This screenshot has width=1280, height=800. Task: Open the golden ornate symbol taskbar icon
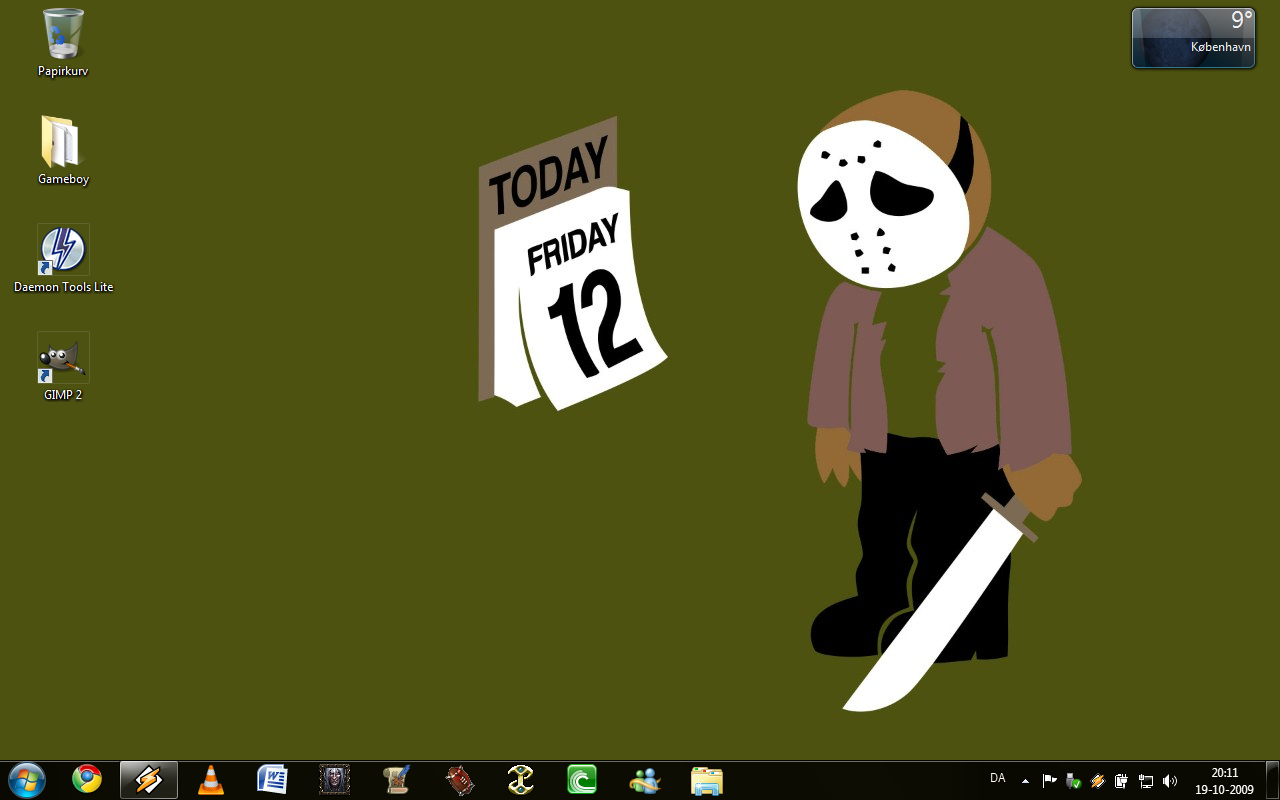point(520,779)
